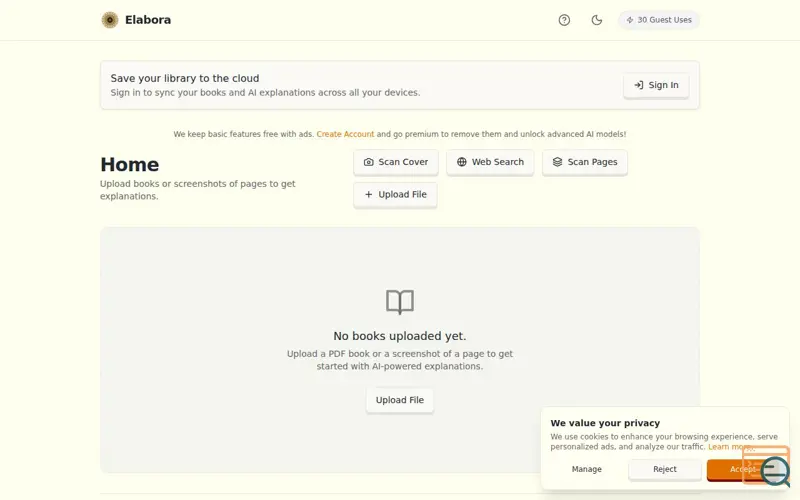Click Upload File in the empty library
Screen dimensions: 800x500
[x=399, y=400]
